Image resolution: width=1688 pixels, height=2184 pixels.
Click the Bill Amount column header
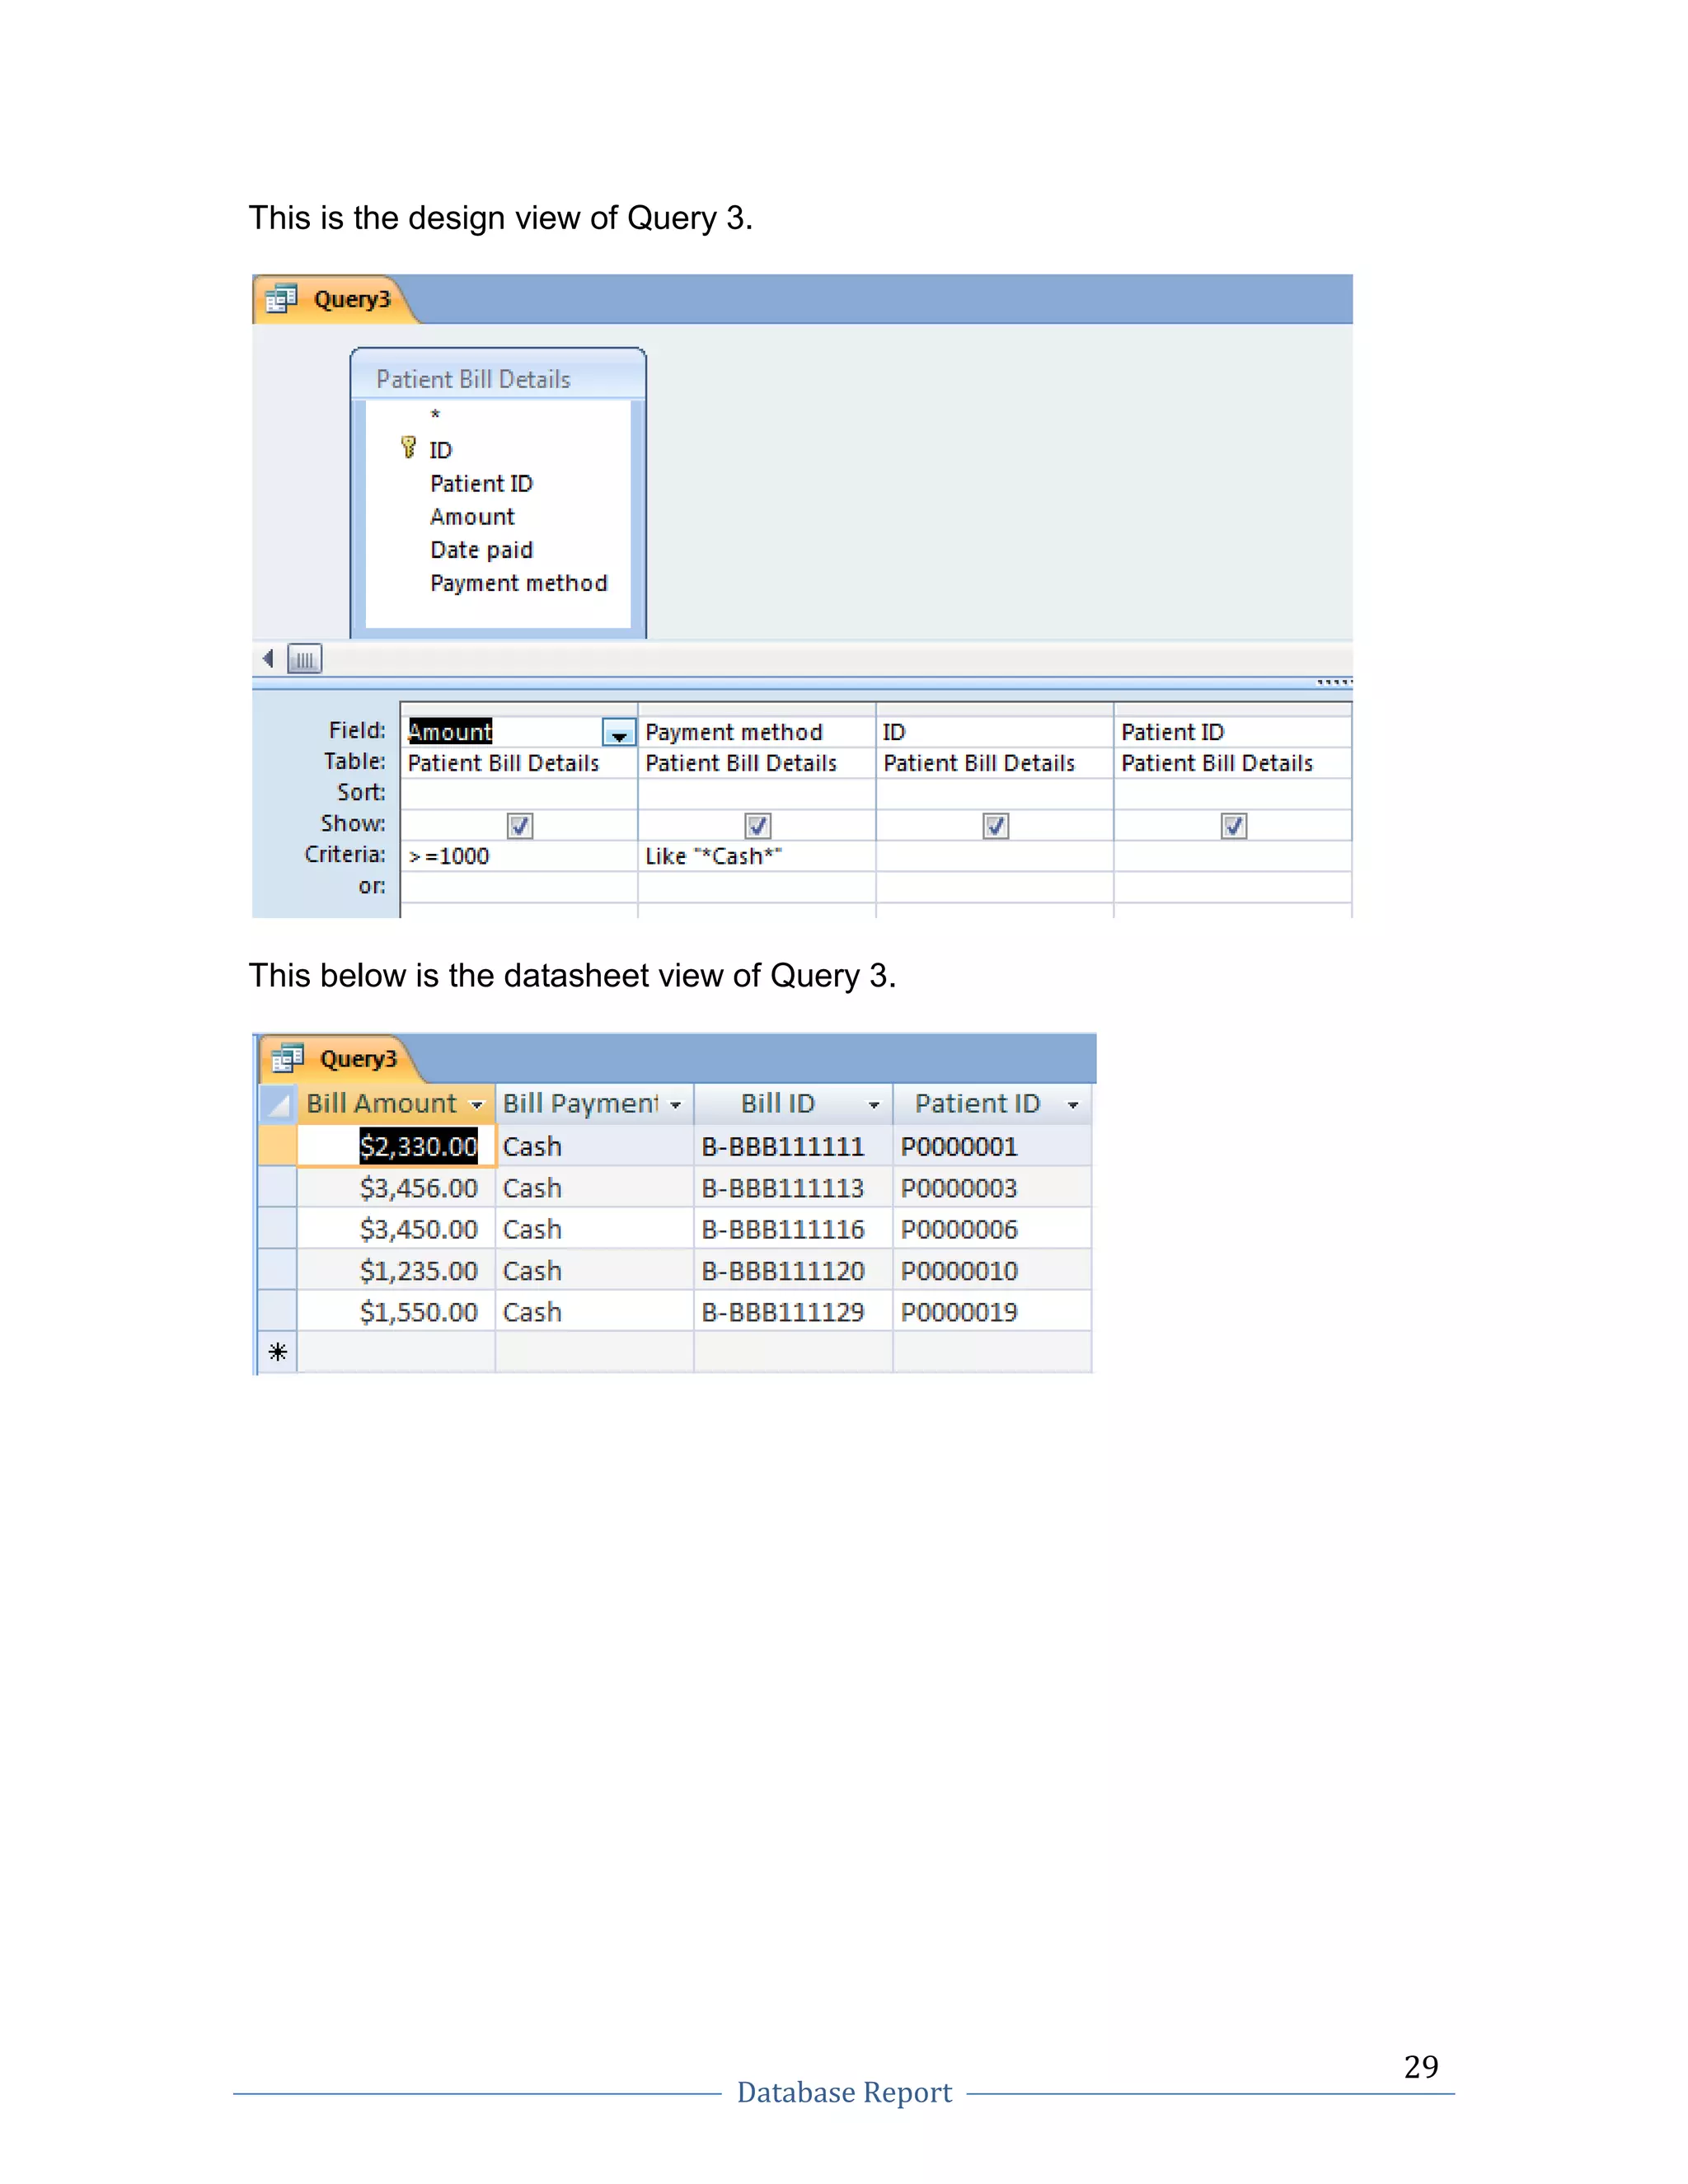(396, 1104)
